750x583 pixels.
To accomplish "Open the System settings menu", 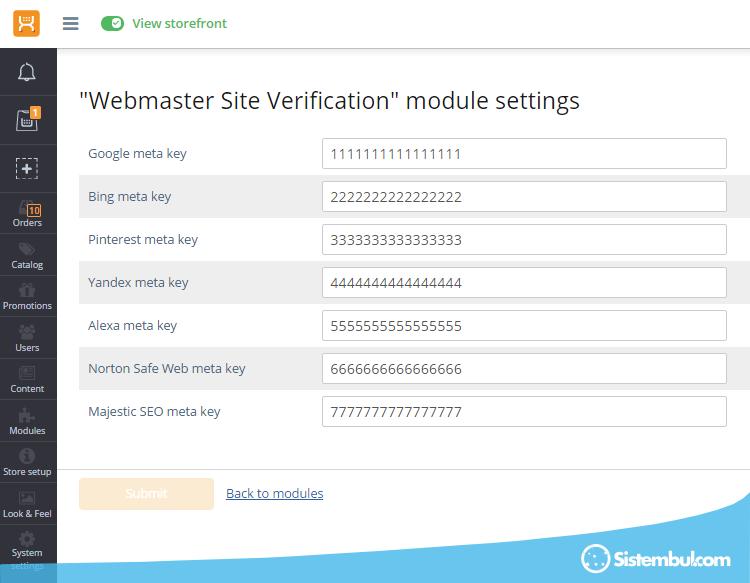I will click(x=27, y=550).
